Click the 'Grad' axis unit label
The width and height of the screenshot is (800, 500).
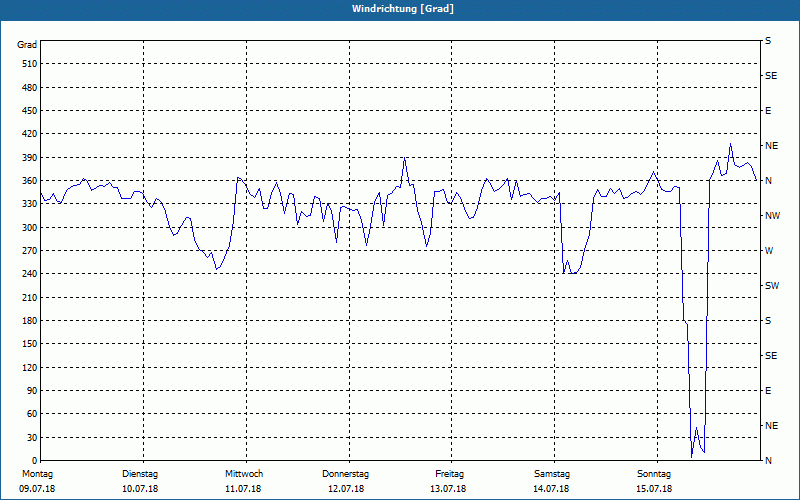click(x=27, y=45)
